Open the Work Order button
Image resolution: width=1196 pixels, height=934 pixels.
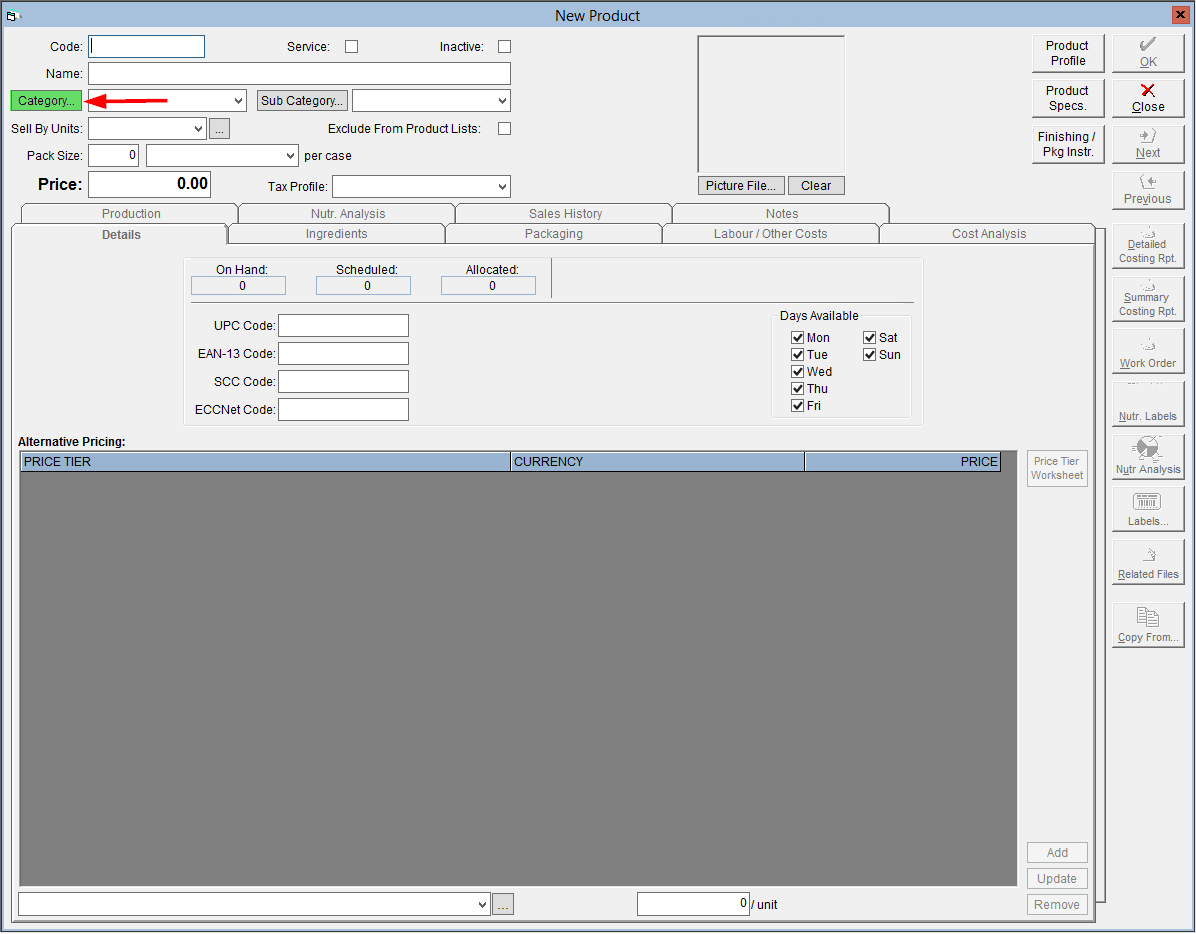click(x=1147, y=351)
